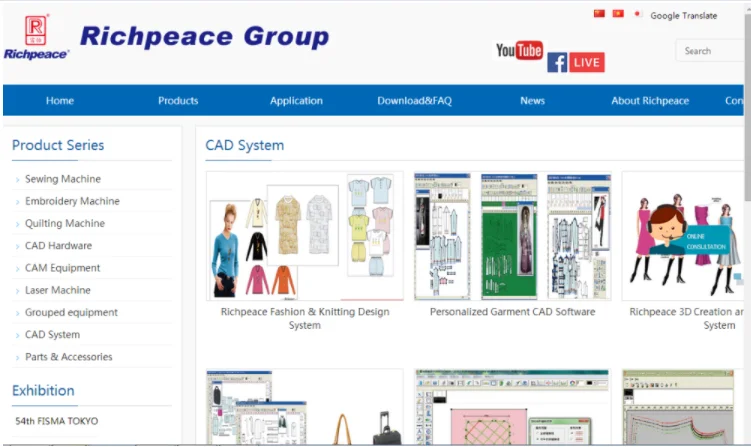The image size is (751, 447).
Task: Open Google Translate link
Action: point(683,16)
